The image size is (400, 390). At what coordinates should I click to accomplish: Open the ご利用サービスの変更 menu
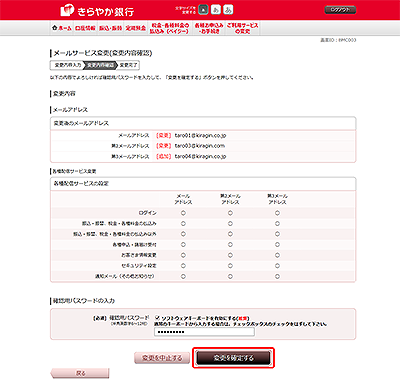(243, 28)
